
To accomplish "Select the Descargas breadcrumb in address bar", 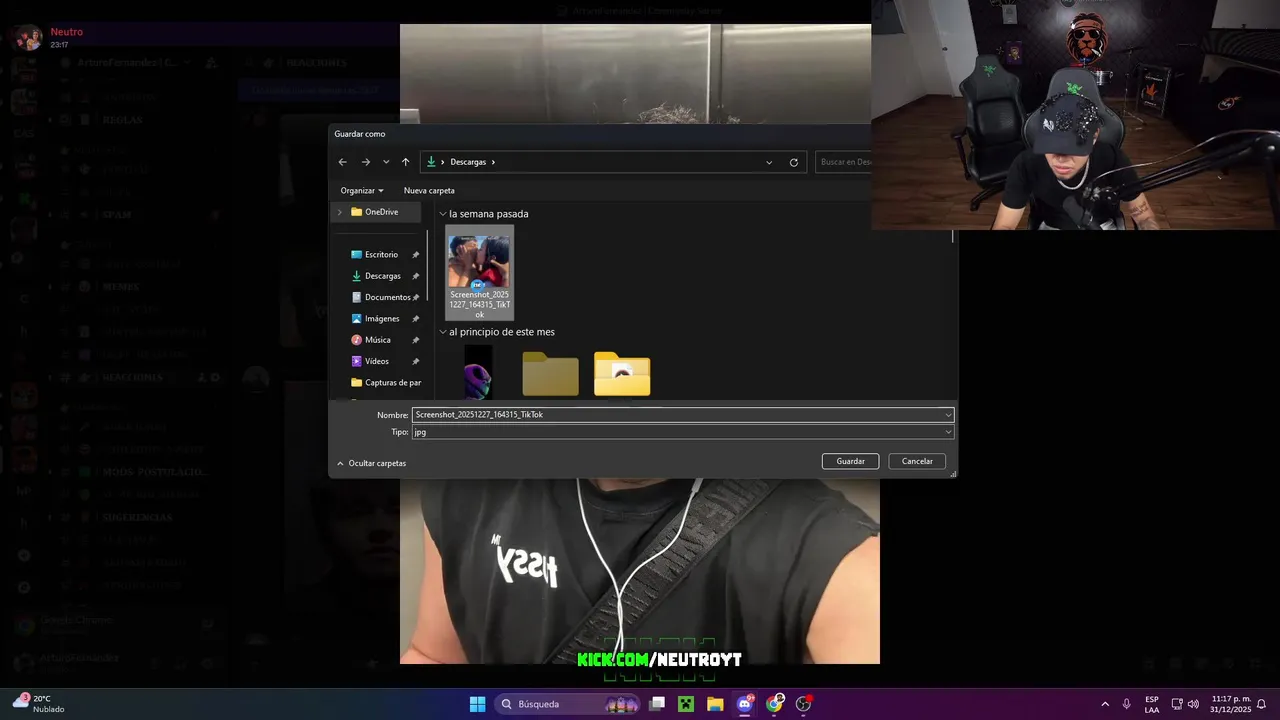I will pos(468,162).
